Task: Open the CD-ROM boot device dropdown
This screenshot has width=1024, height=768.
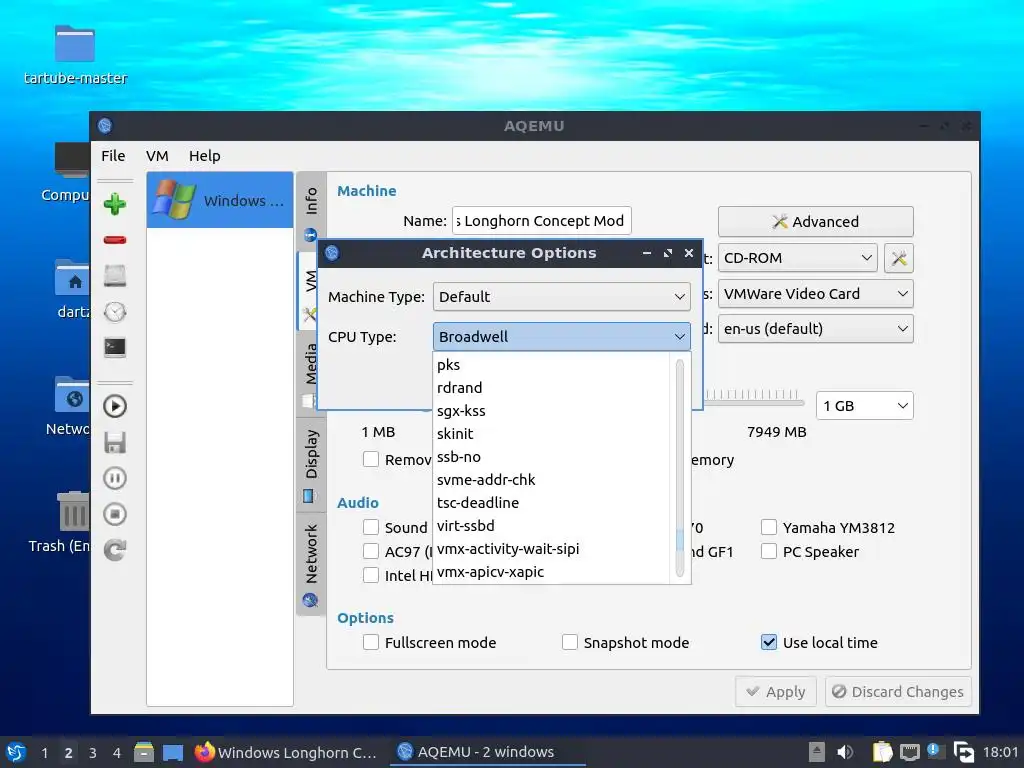Action: 797,258
